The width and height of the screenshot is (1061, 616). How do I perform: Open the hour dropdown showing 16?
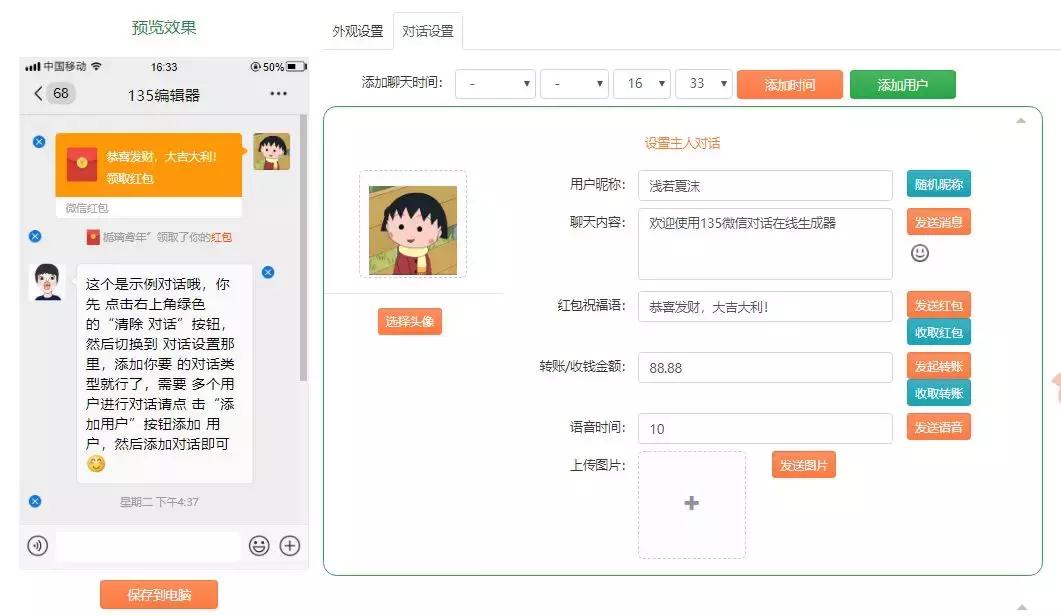[x=641, y=84]
